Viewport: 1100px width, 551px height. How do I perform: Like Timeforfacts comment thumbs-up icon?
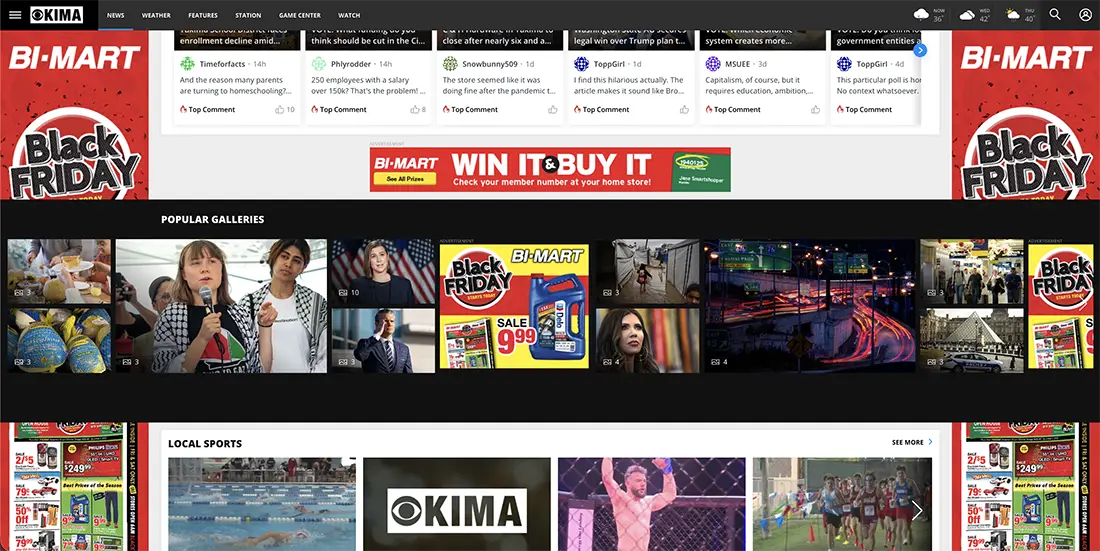(x=279, y=109)
